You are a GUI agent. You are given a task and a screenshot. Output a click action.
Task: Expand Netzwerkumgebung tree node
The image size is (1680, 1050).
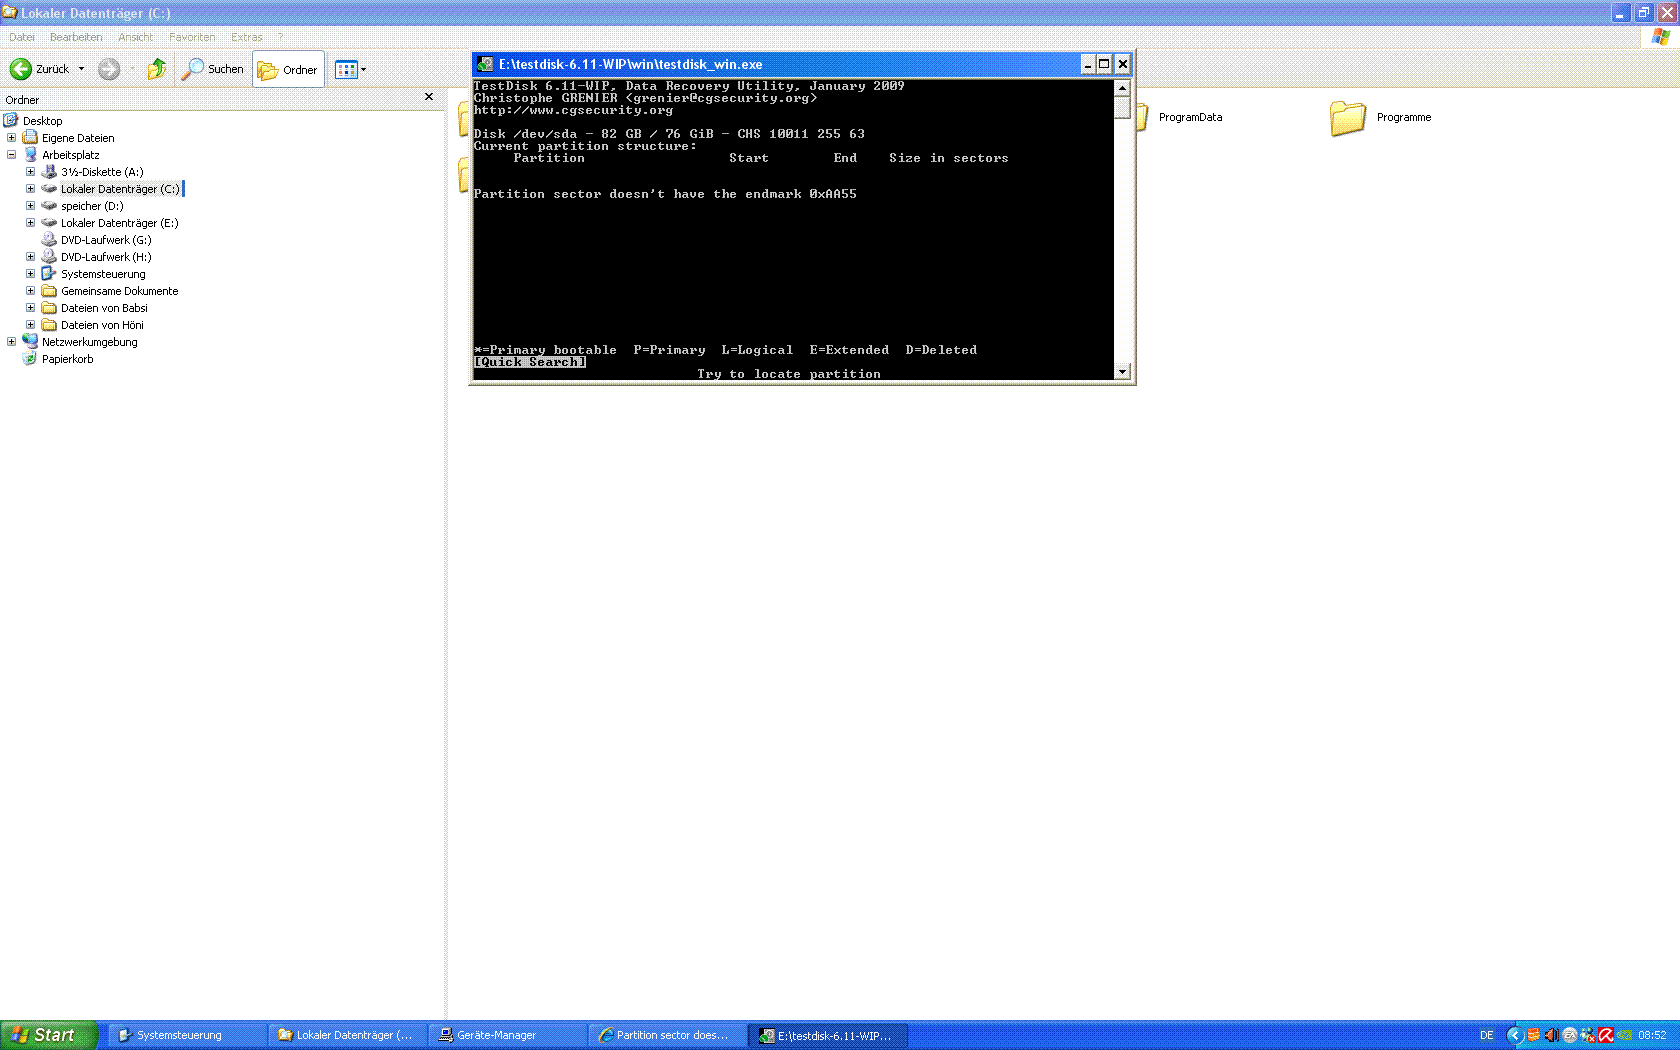11,342
